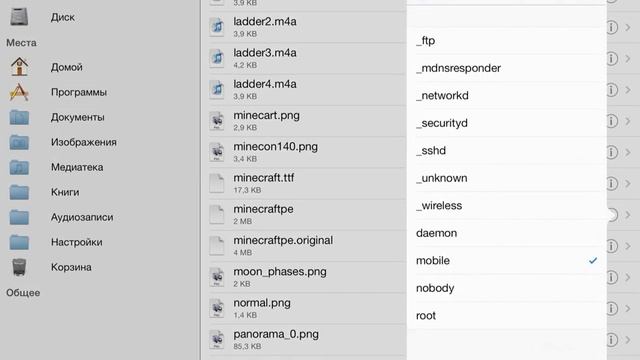Tap the checked mobile user option

point(507,260)
